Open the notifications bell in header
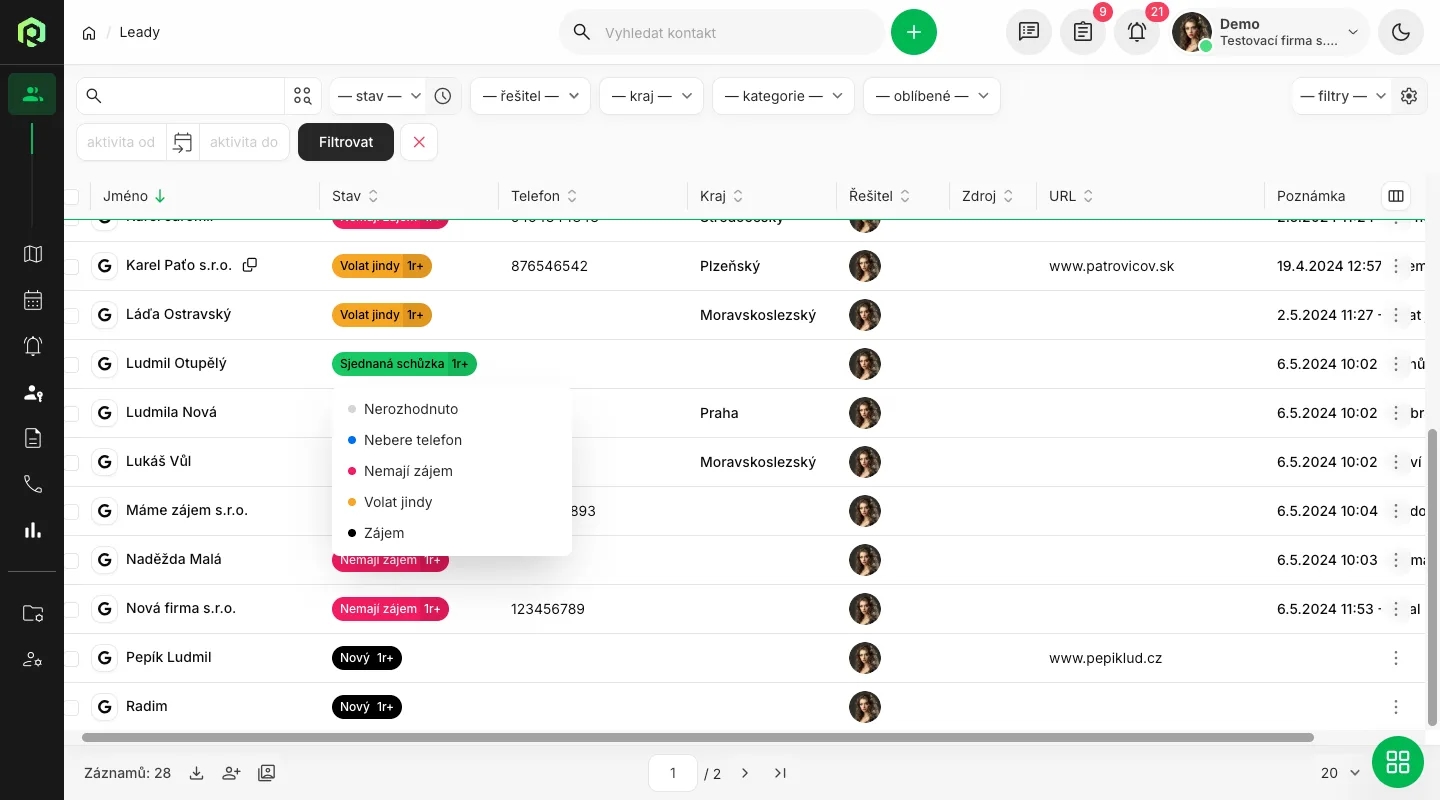This screenshot has width=1440, height=800. pyautogui.click(x=1137, y=32)
